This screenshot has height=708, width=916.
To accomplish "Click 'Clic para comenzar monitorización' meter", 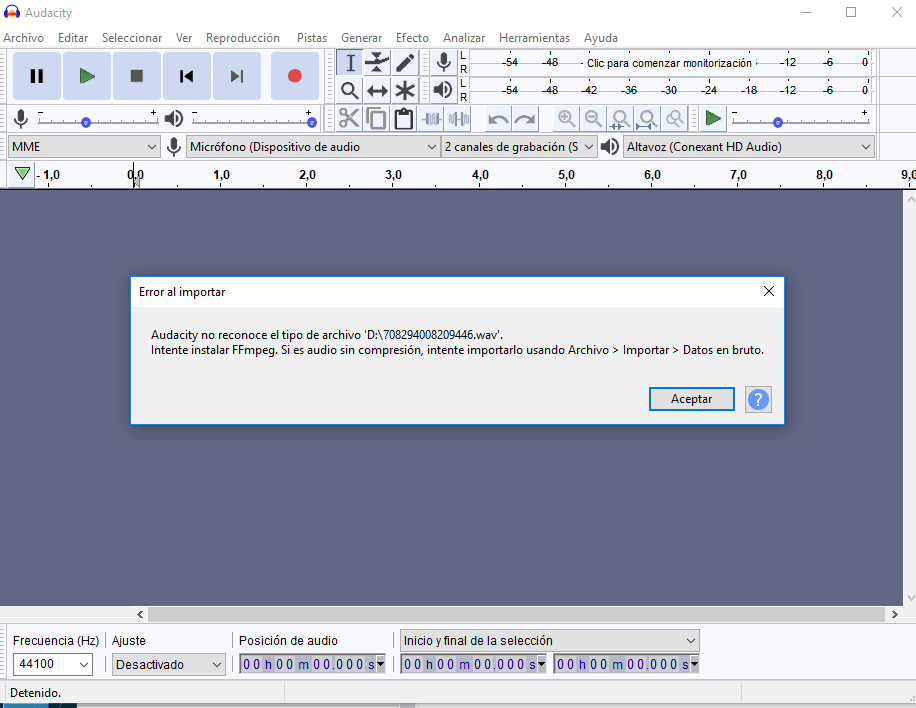I will pos(669,63).
